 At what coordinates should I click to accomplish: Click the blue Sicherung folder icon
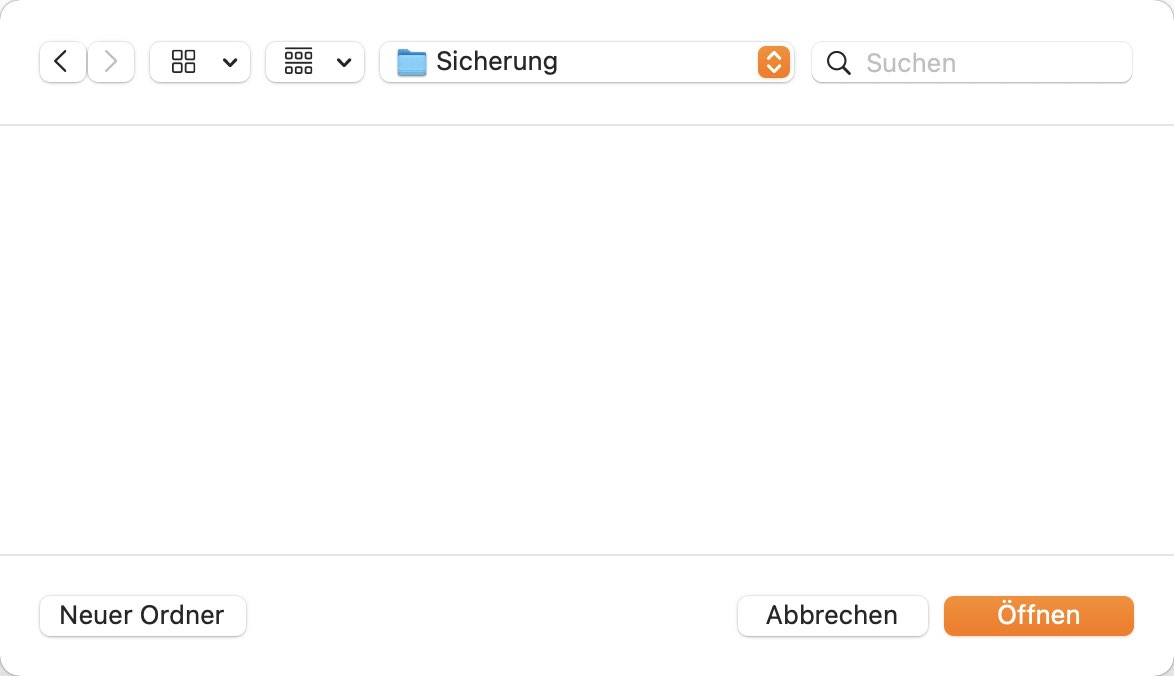point(411,62)
